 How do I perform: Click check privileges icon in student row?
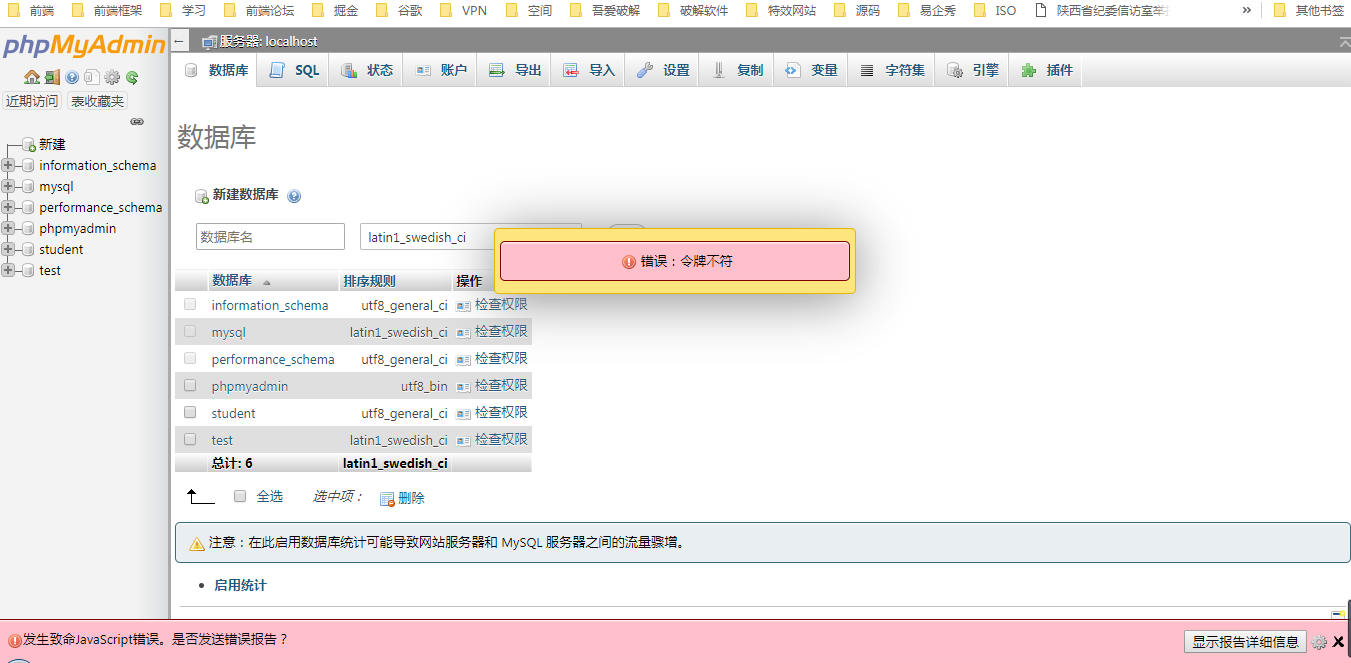[x=464, y=413]
